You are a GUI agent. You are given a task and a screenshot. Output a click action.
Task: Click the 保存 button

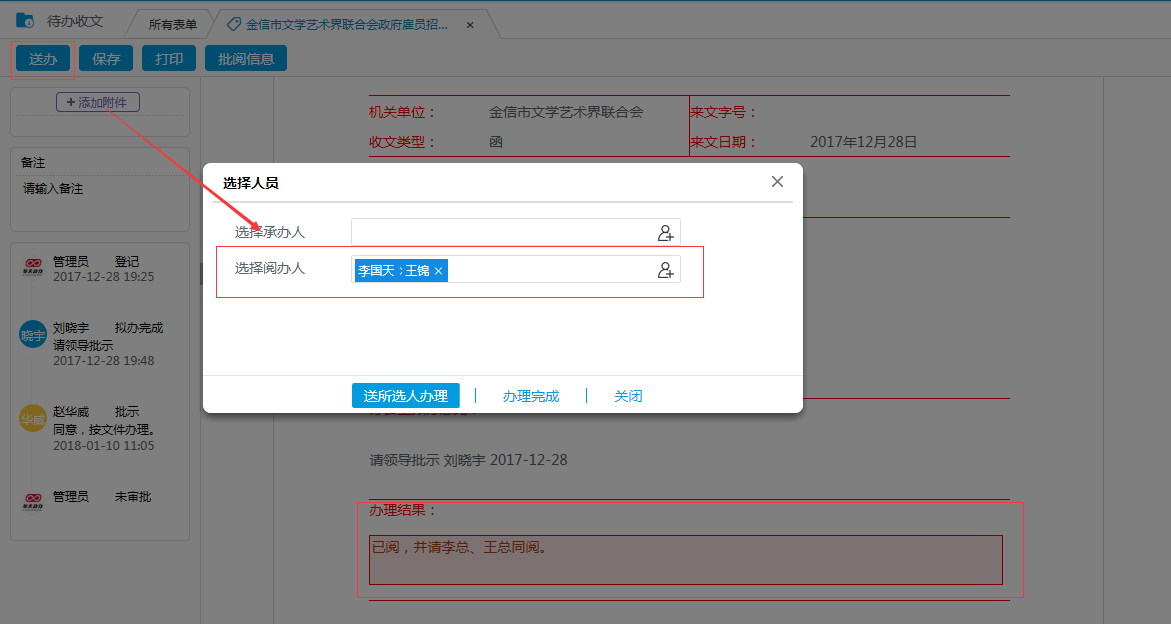(105, 58)
